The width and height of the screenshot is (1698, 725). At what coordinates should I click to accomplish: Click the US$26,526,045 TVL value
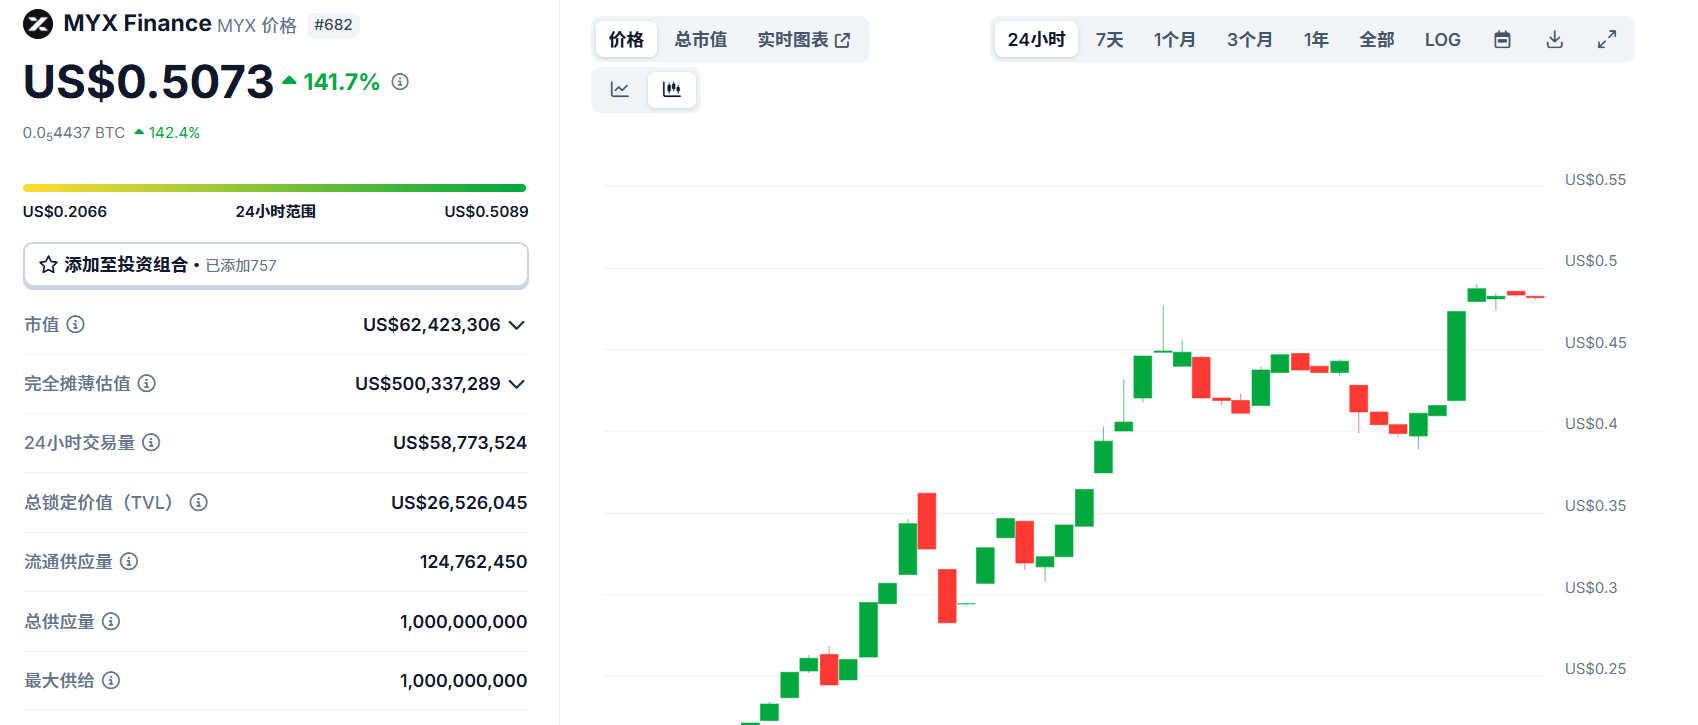click(x=459, y=503)
